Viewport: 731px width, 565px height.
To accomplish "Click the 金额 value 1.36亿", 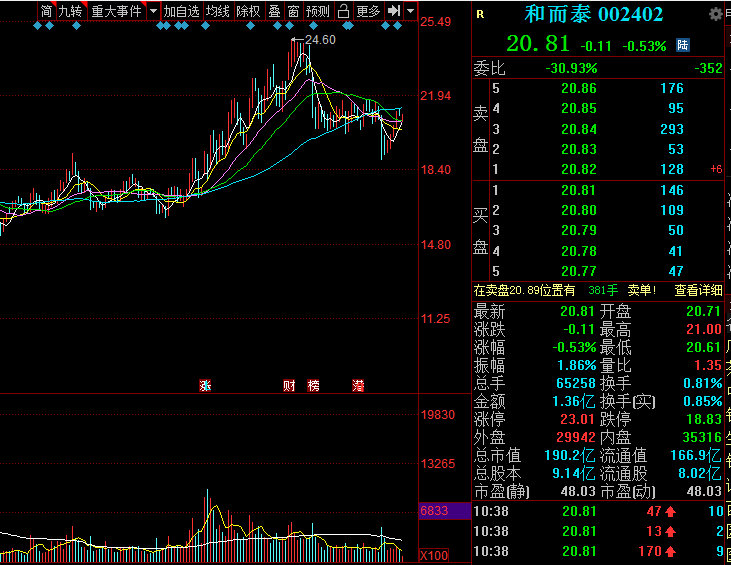I will pyautogui.click(x=574, y=401).
